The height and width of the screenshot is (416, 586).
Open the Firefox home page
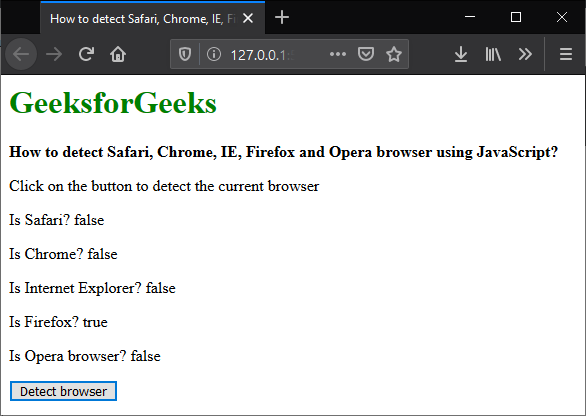tap(118, 55)
